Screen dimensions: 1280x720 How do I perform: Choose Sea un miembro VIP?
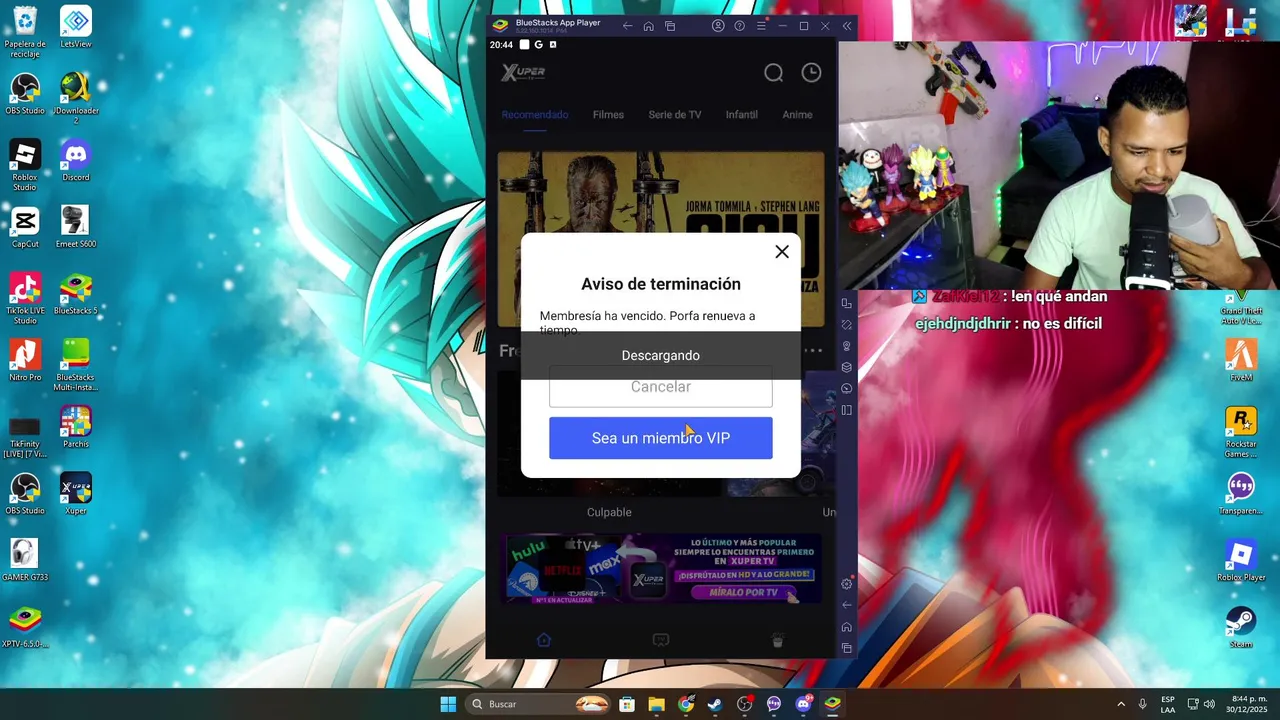click(x=661, y=438)
